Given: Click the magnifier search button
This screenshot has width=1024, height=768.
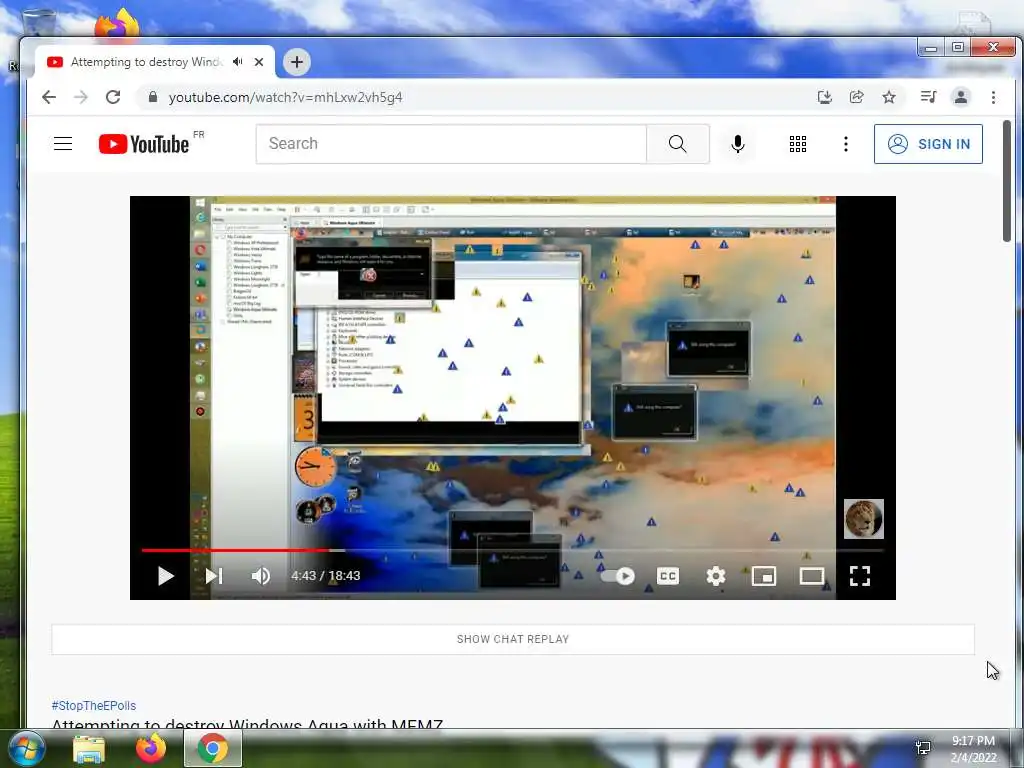Looking at the screenshot, I should (x=678, y=144).
